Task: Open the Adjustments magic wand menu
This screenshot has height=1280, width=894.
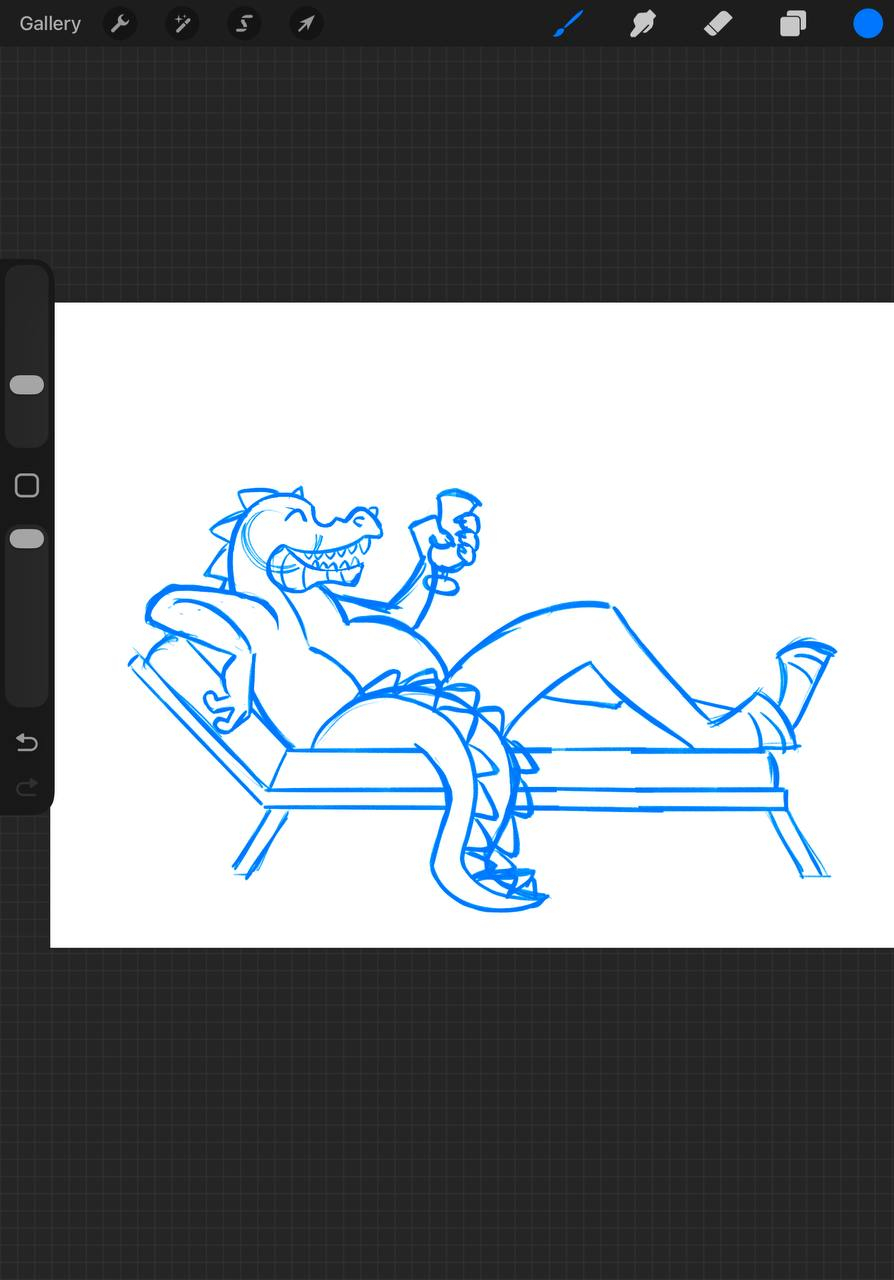Action: tap(182, 23)
